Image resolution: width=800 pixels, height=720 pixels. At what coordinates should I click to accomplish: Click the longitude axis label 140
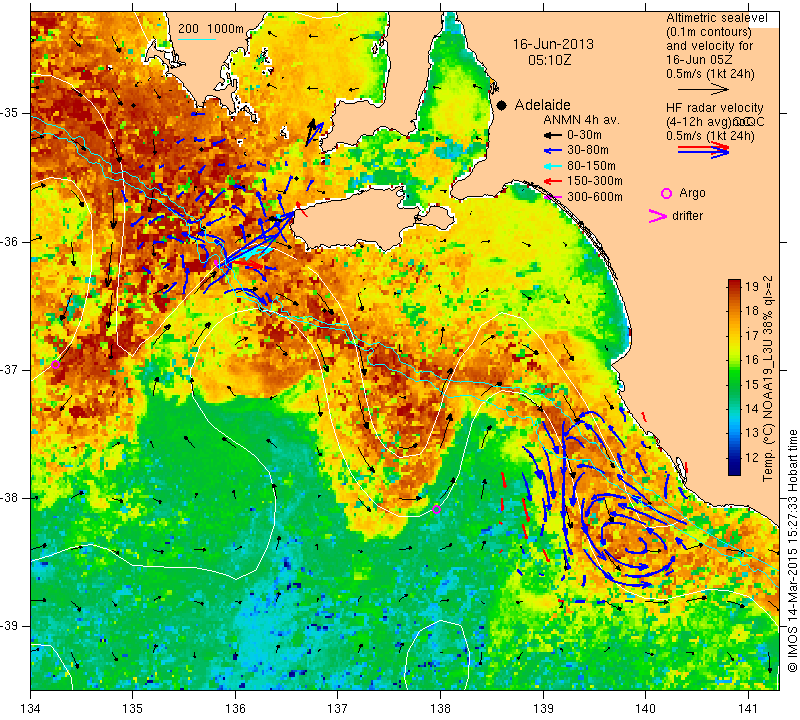pyautogui.click(x=645, y=709)
